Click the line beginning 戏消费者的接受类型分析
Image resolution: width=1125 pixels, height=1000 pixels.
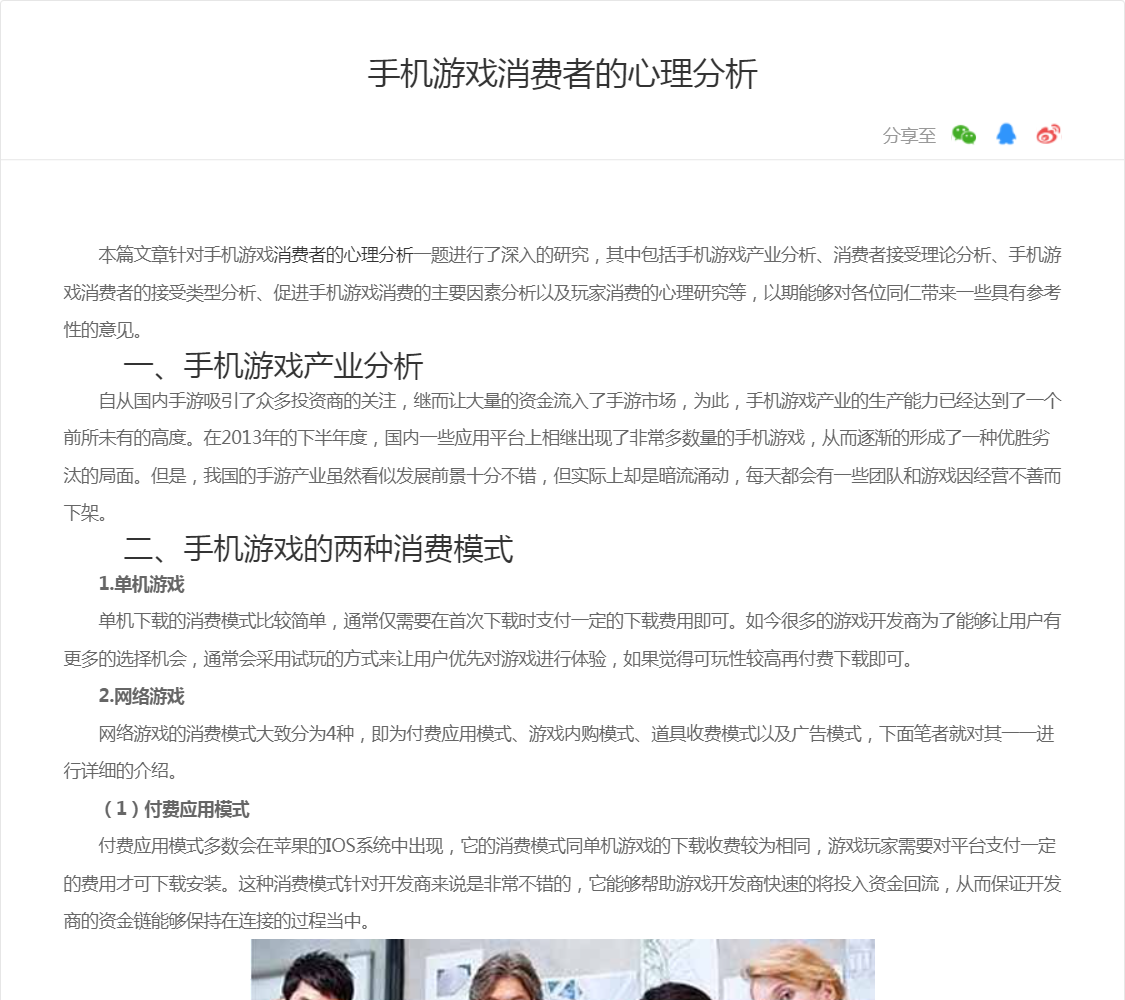562,293
